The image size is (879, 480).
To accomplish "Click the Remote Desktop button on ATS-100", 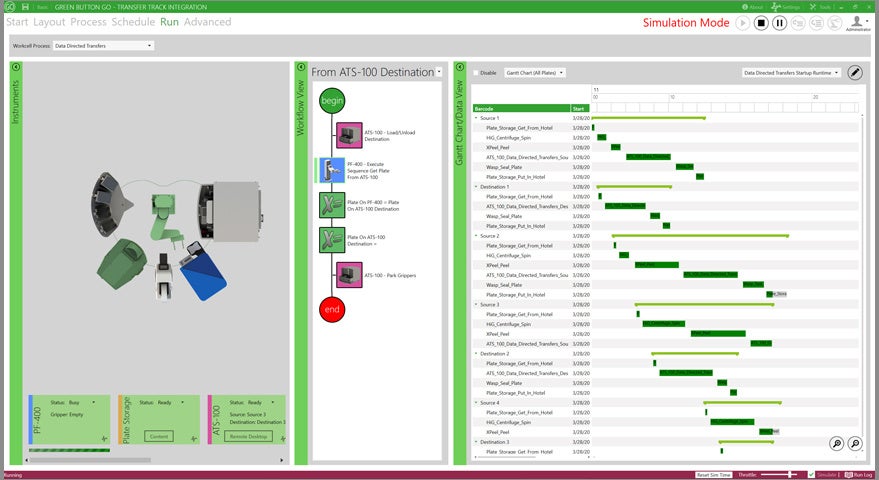I will 249,436.
